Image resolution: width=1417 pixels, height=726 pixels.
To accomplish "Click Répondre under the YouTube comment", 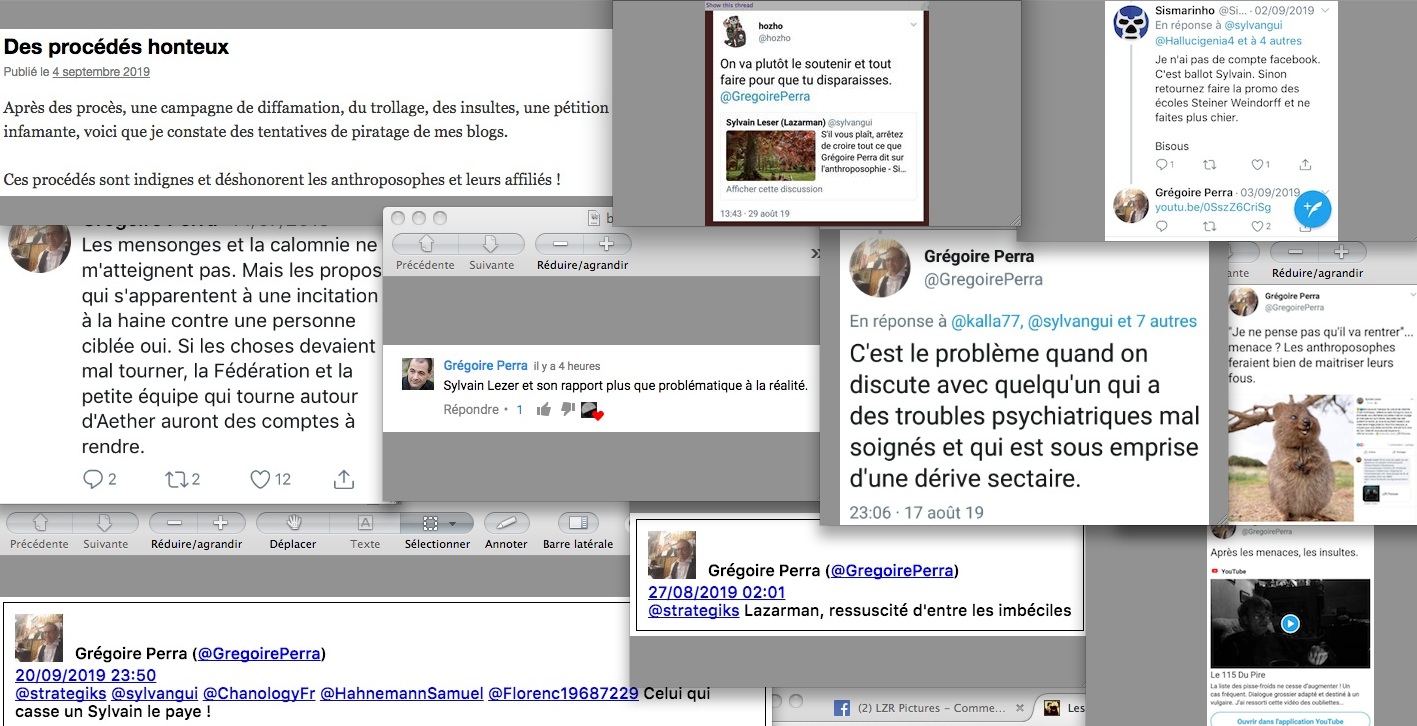I will click(471, 409).
